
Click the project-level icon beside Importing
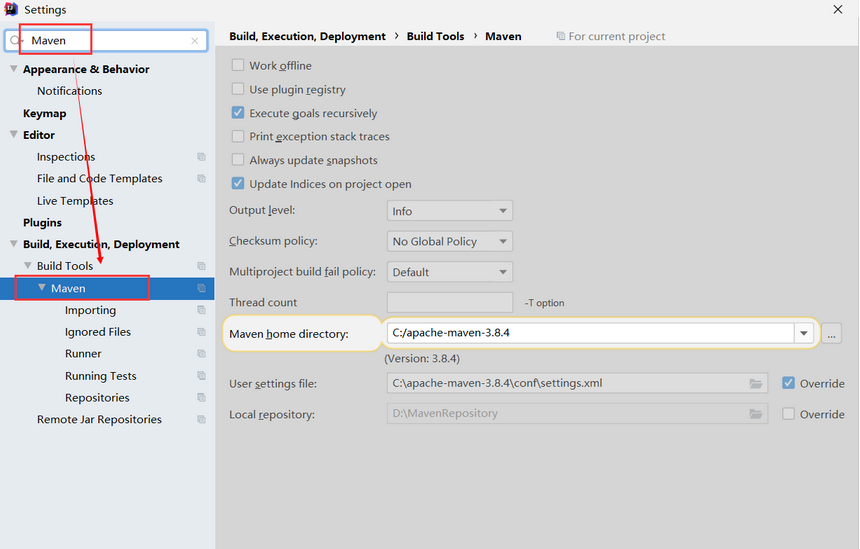point(201,310)
